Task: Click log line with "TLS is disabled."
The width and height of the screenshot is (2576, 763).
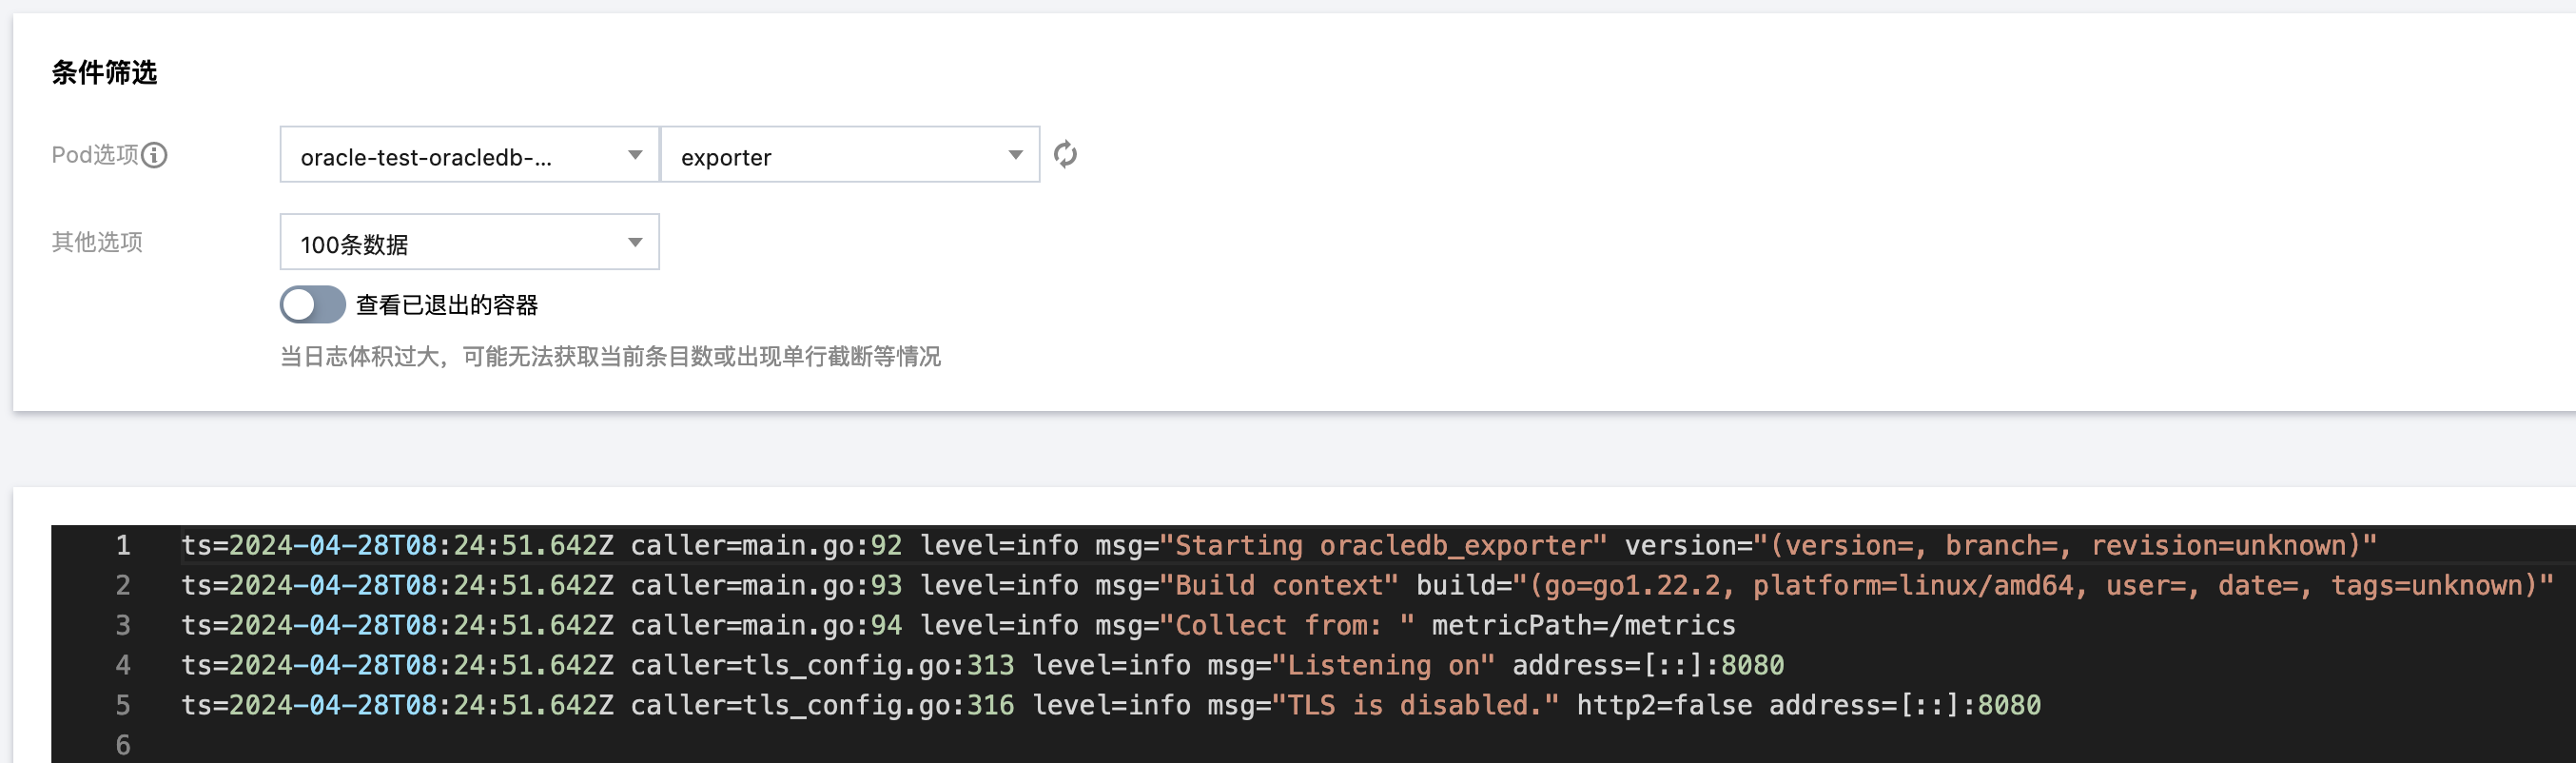Action: [1111, 705]
